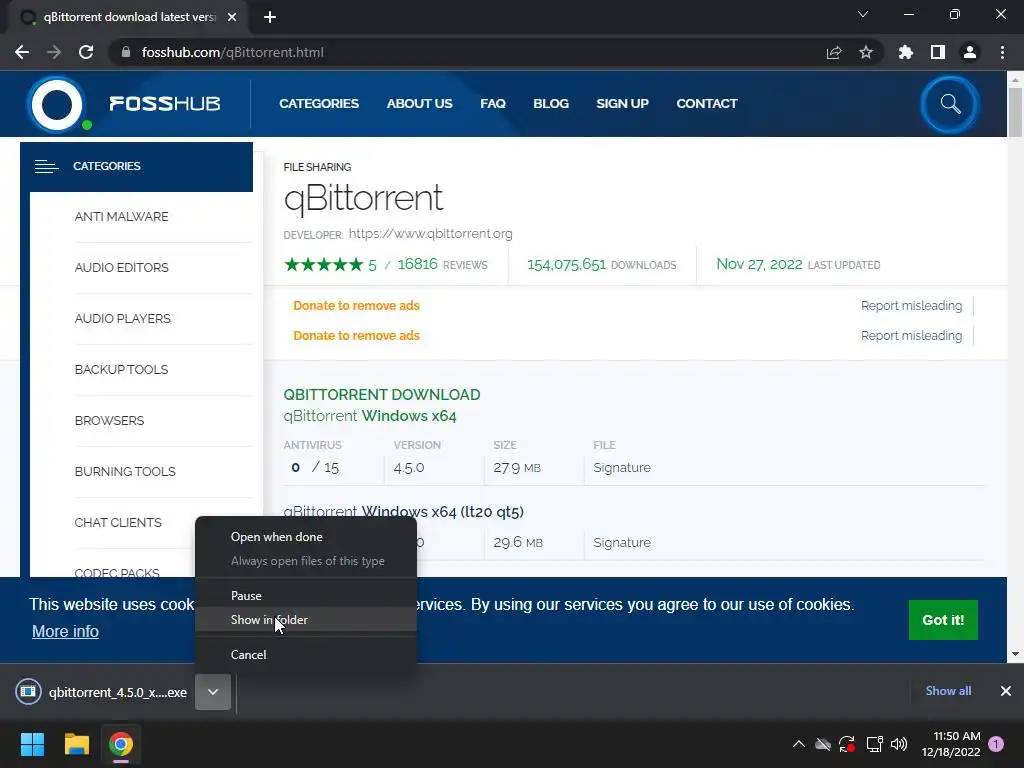
Task: Go to FAQ page
Action: pyautogui.click(x=493, y=104)
